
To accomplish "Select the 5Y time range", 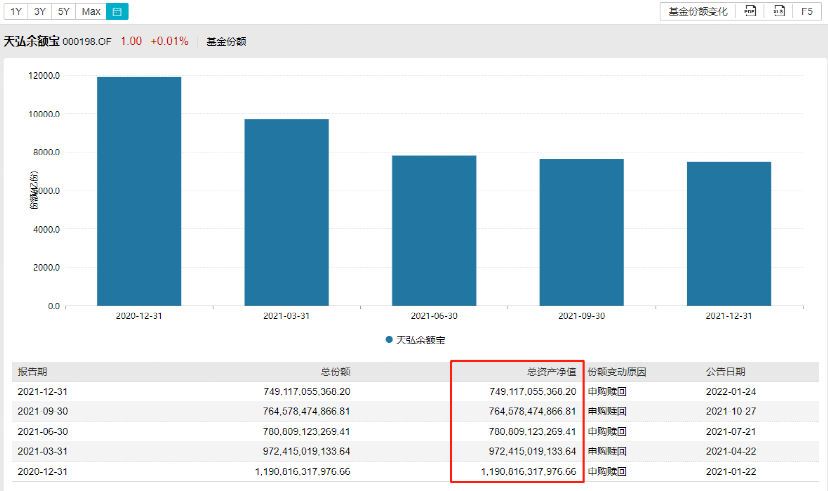I will 63,12.
